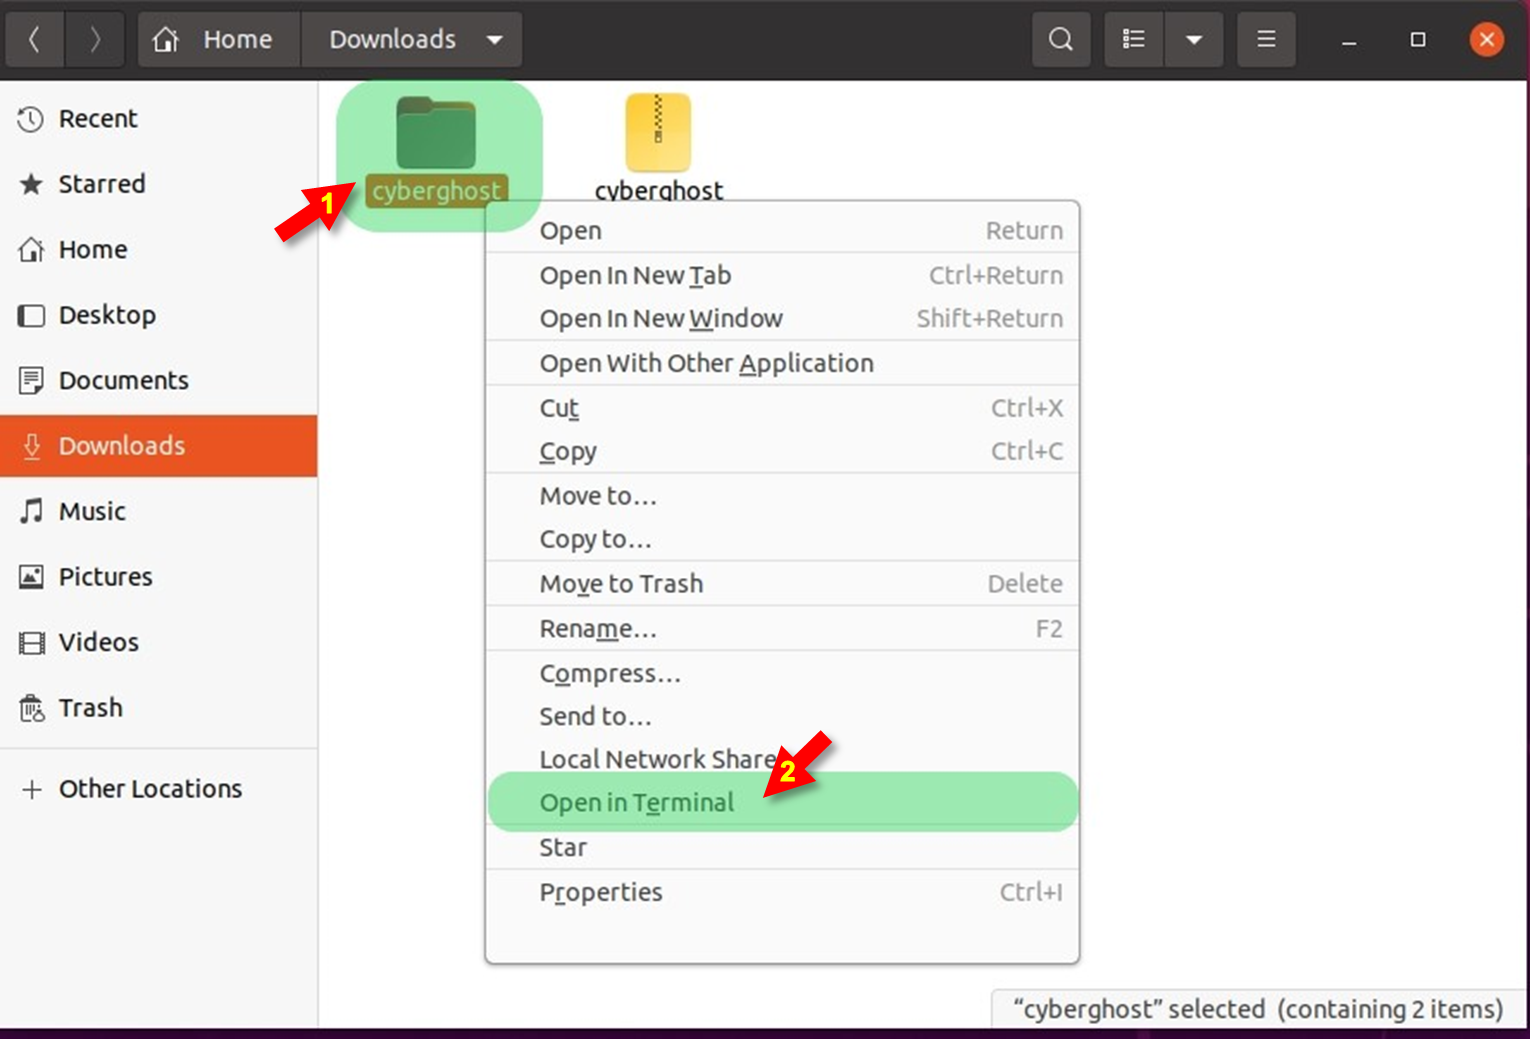Image resolution: width=1530 pixels, height=1039 pixels.
Task: Click the Recent clock icon
Action: pyautogui.click(x=31, y=119)
